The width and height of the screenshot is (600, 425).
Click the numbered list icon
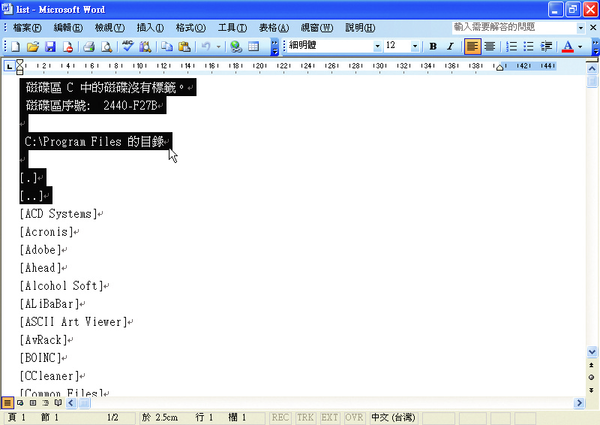pyautogui.click(x=511, y=47)
